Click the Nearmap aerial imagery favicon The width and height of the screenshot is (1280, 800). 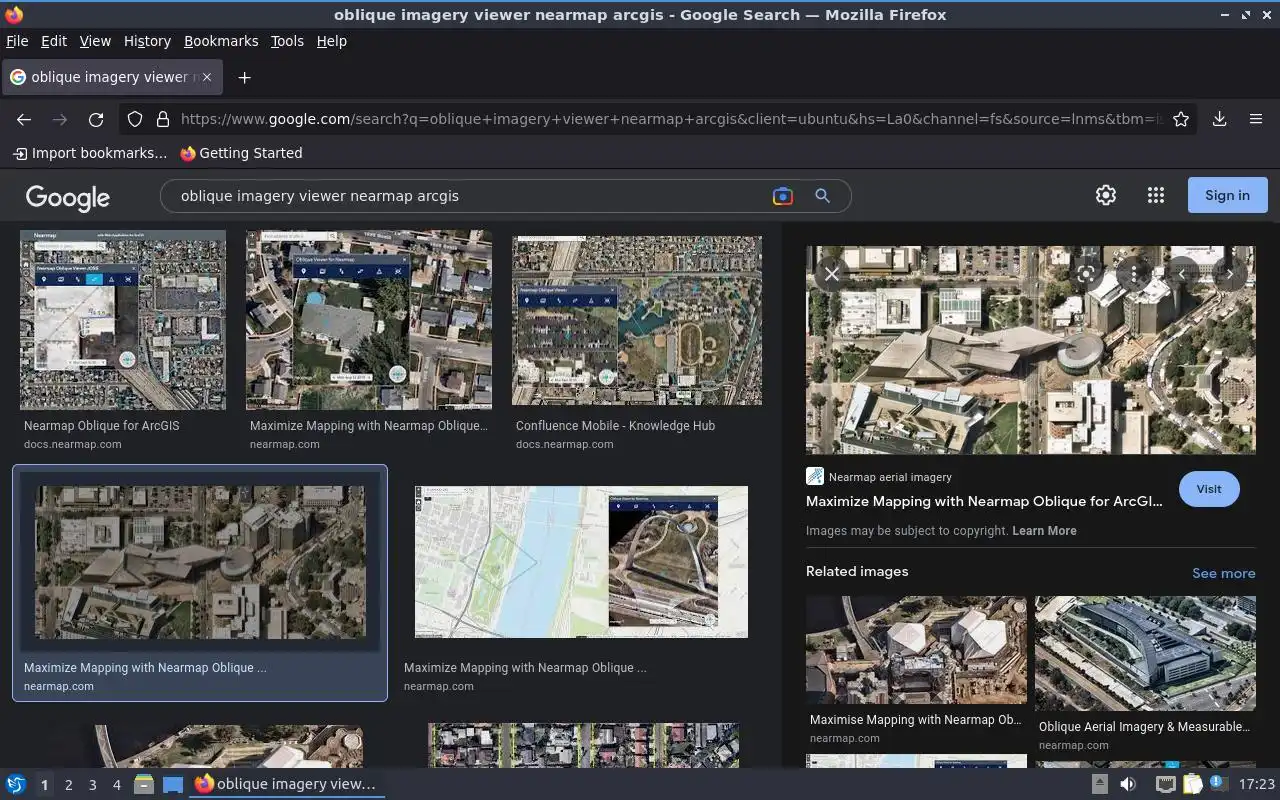click(815, 477)
